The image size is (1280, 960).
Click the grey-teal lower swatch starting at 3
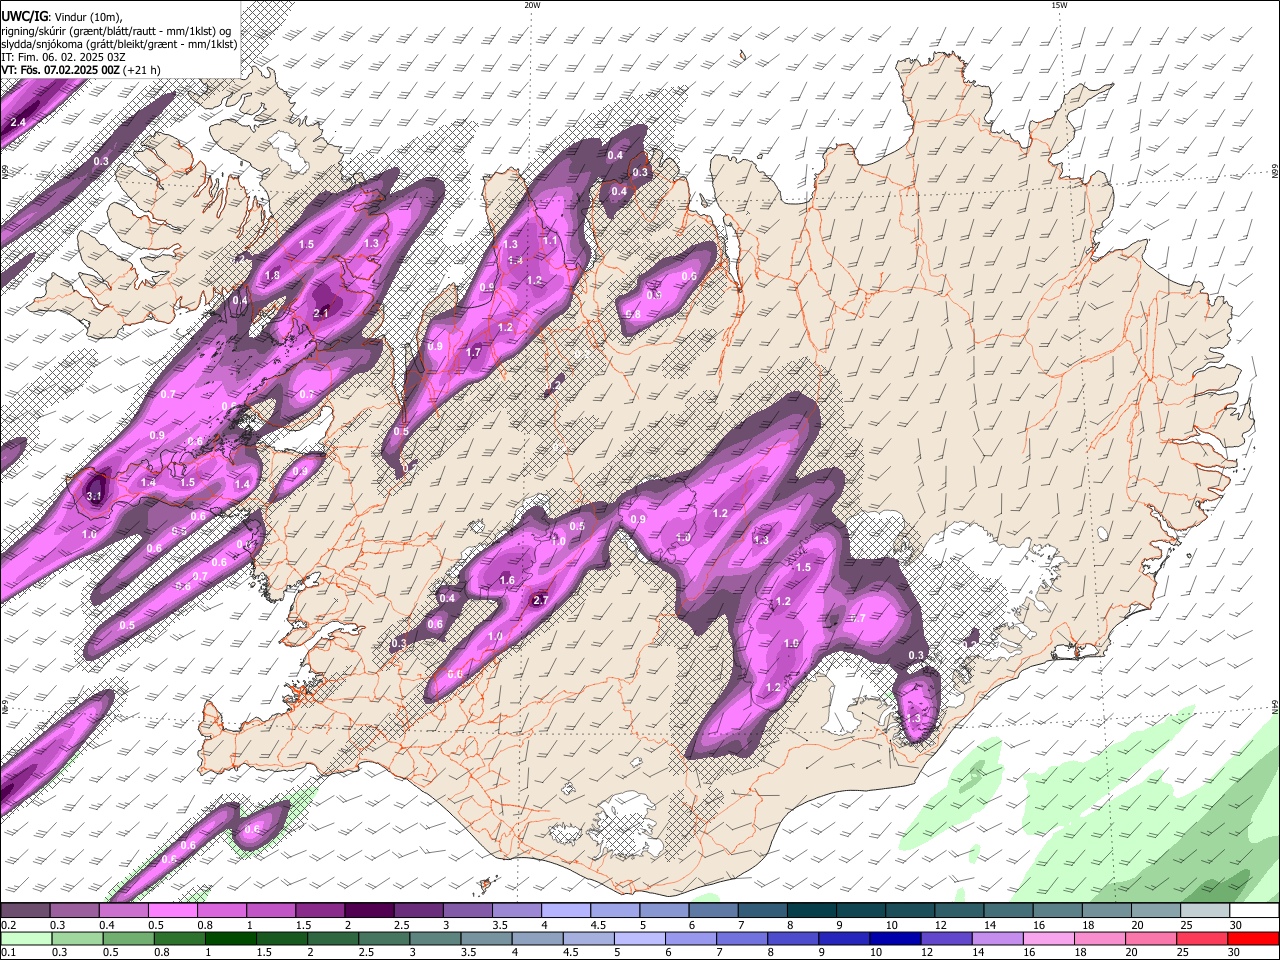tap(435, 938)
